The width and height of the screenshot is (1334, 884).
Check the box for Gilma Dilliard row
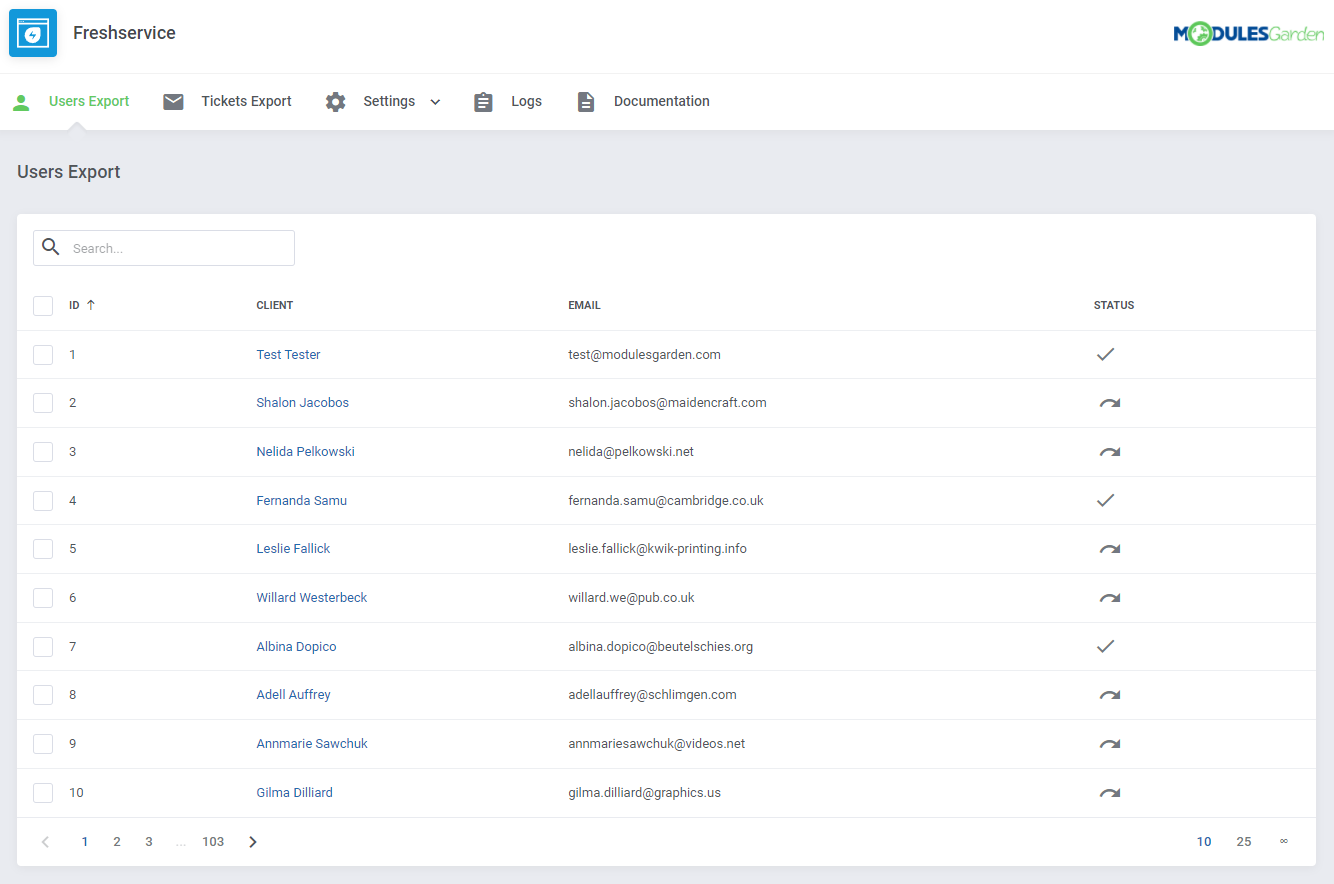[x=43, y=793]
